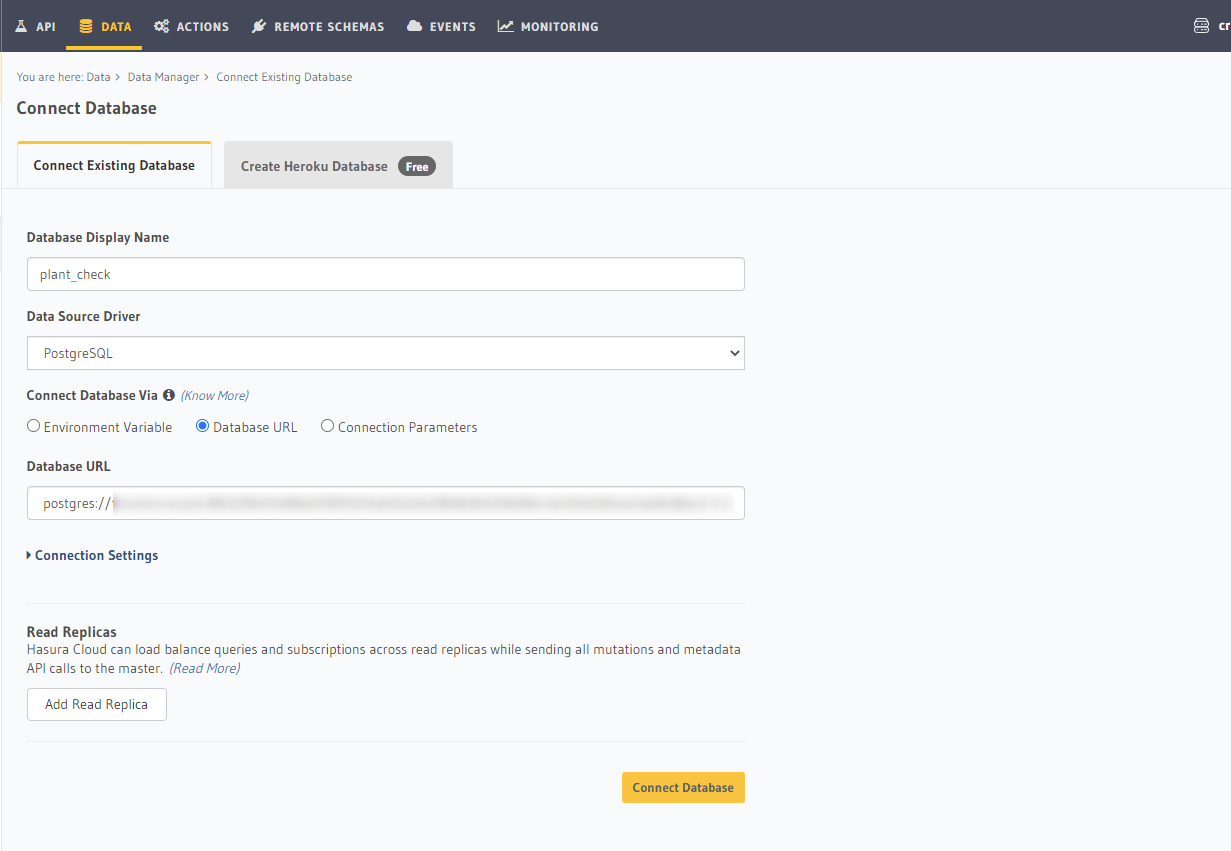Click the info icon beside Connect Database Via

click(167, 395)
